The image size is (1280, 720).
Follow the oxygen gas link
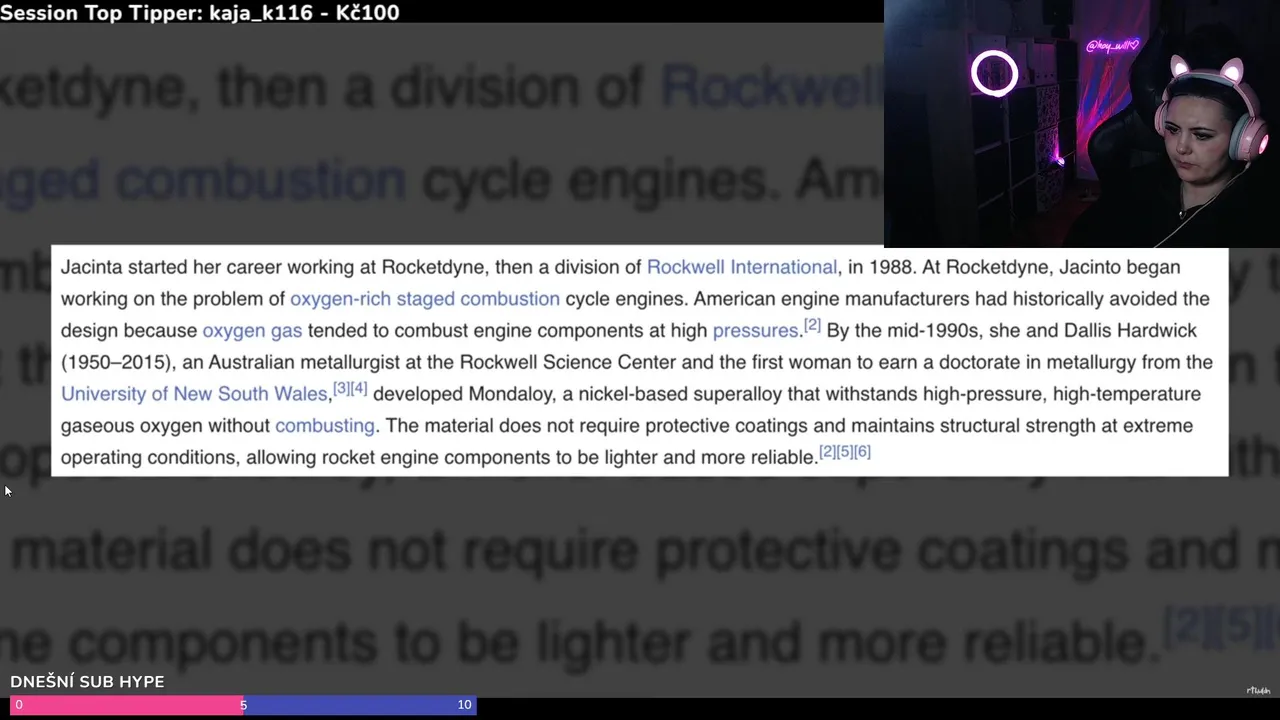[x=252, y=331]
